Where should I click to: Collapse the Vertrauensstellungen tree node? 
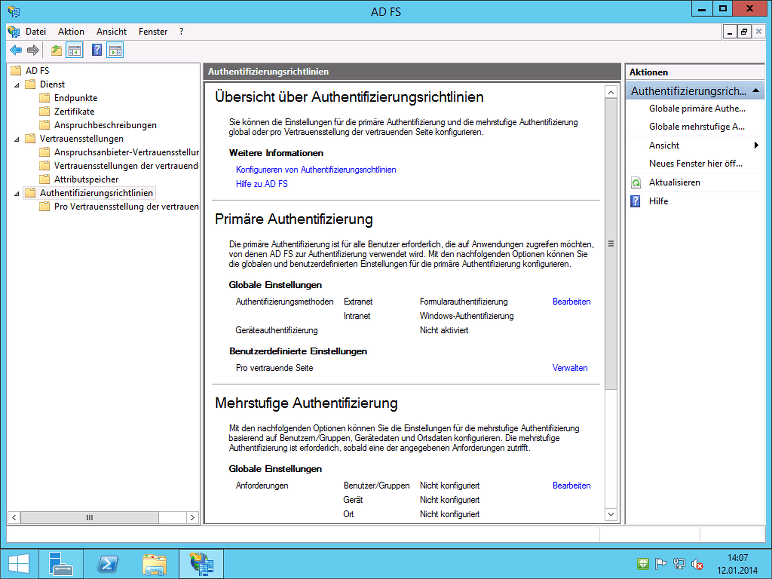17,139
